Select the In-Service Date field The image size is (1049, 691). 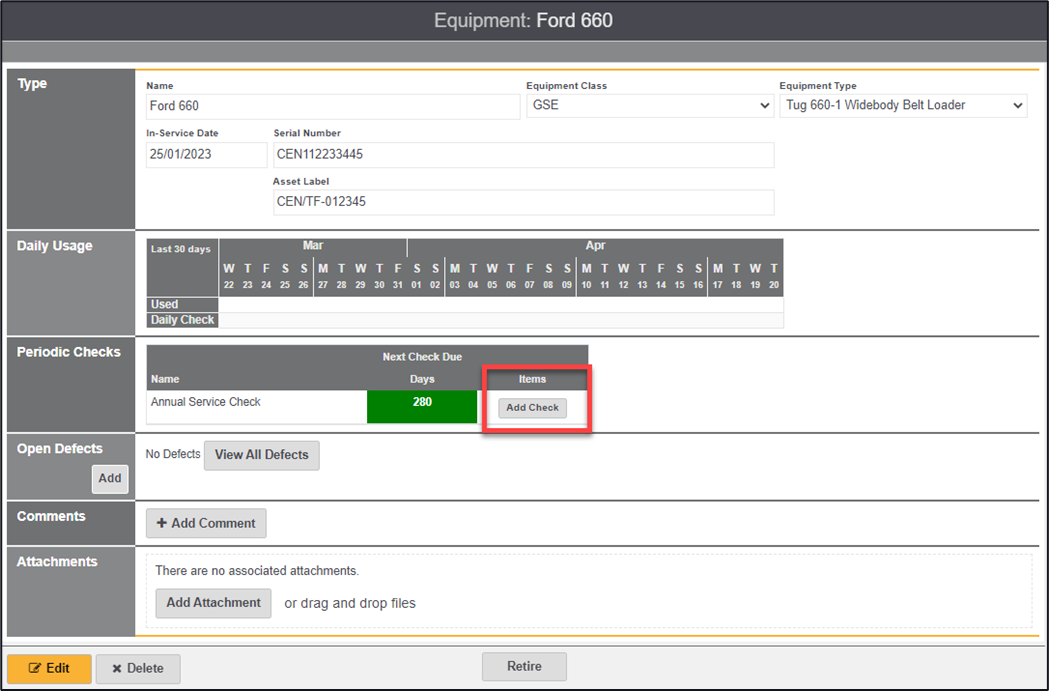206,155
